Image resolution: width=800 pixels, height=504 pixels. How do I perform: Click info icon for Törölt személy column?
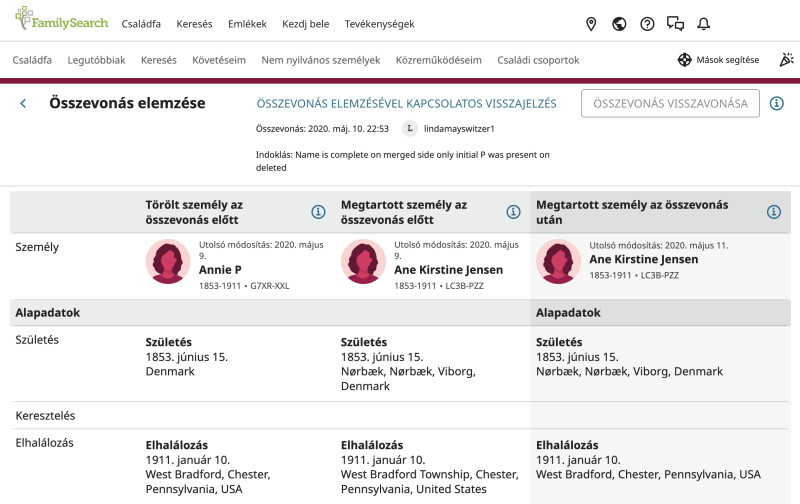click(318, 212)
